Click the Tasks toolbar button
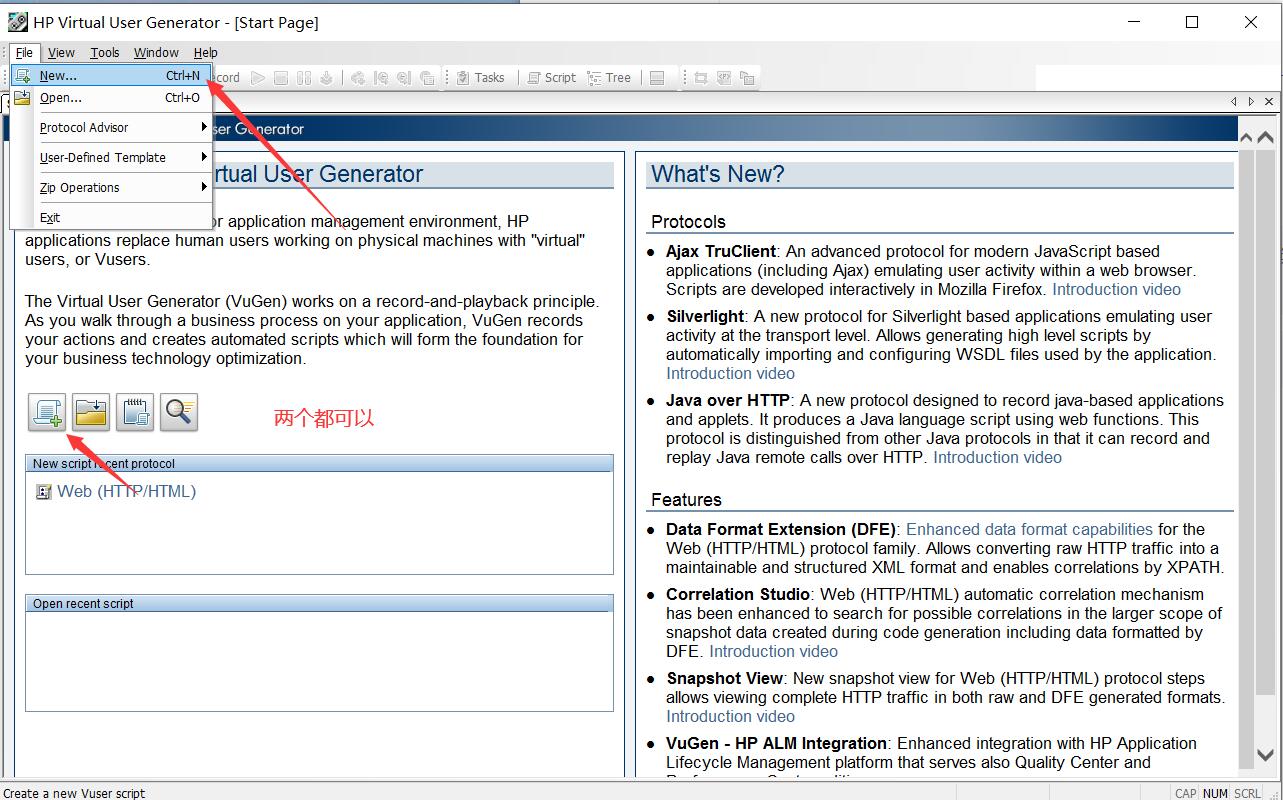 click(x=480, y=78)
